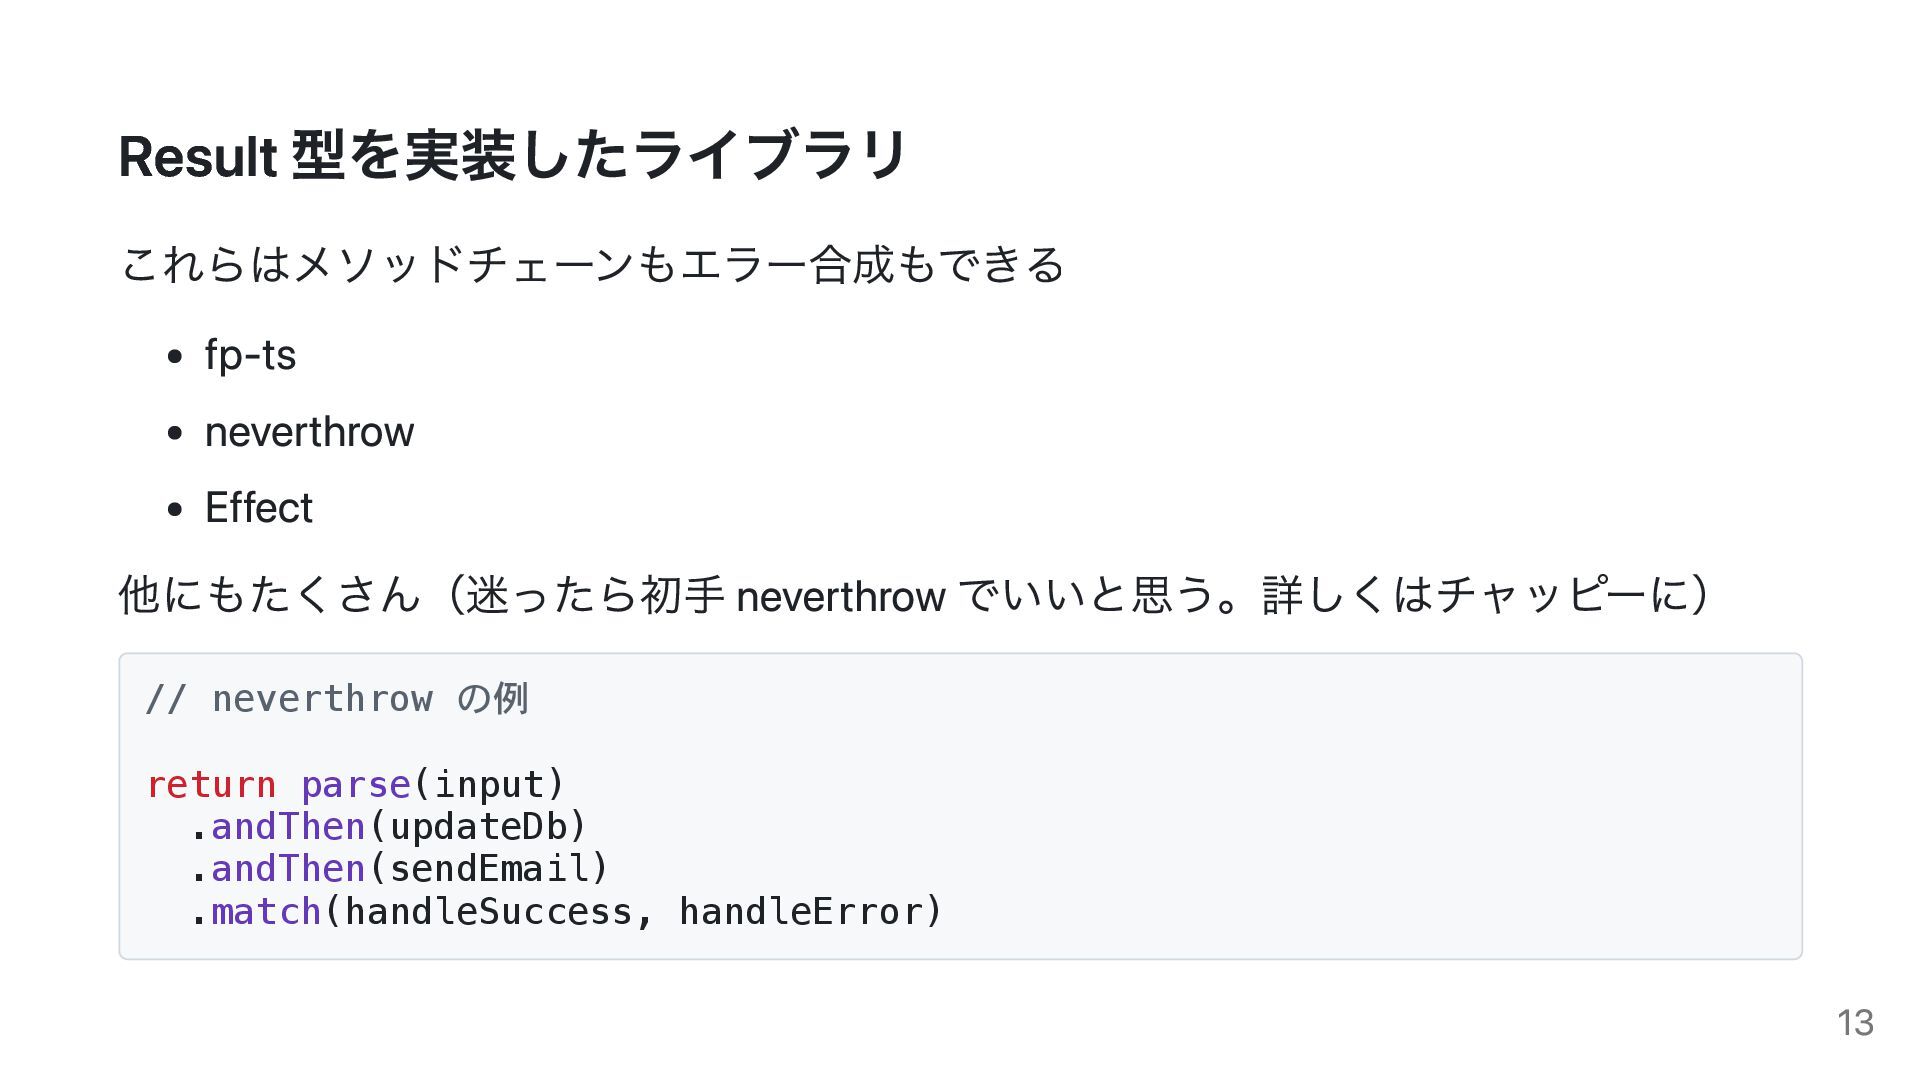Click the "handleSuccess" argument
The image size is (1920, 1080).
(x=488, y=912)
